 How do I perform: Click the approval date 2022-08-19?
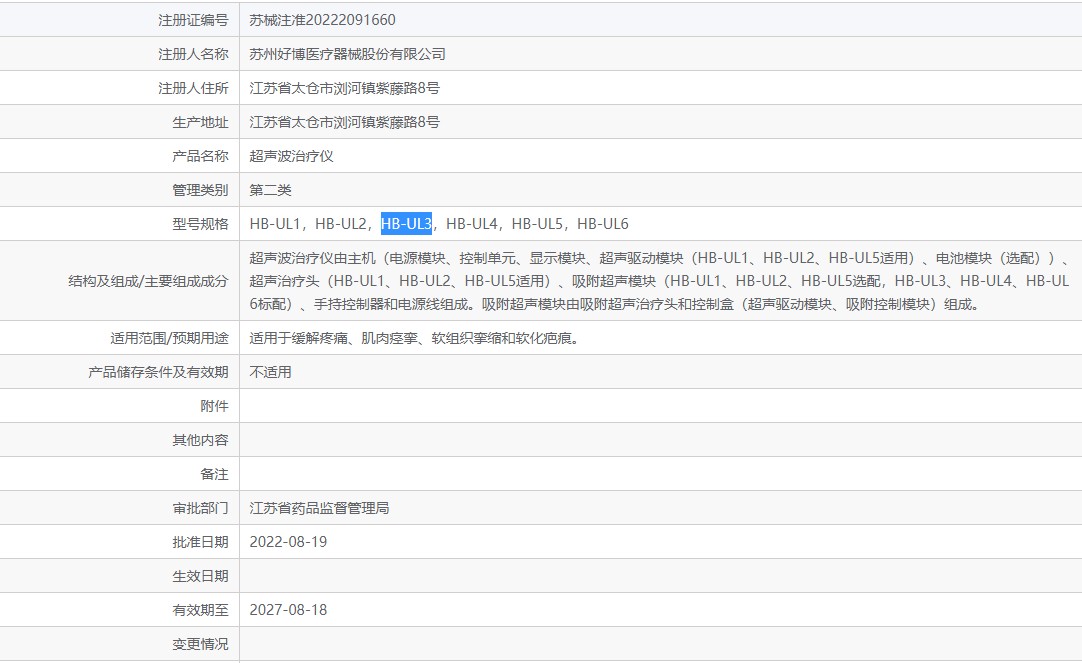tap(288, 542)
